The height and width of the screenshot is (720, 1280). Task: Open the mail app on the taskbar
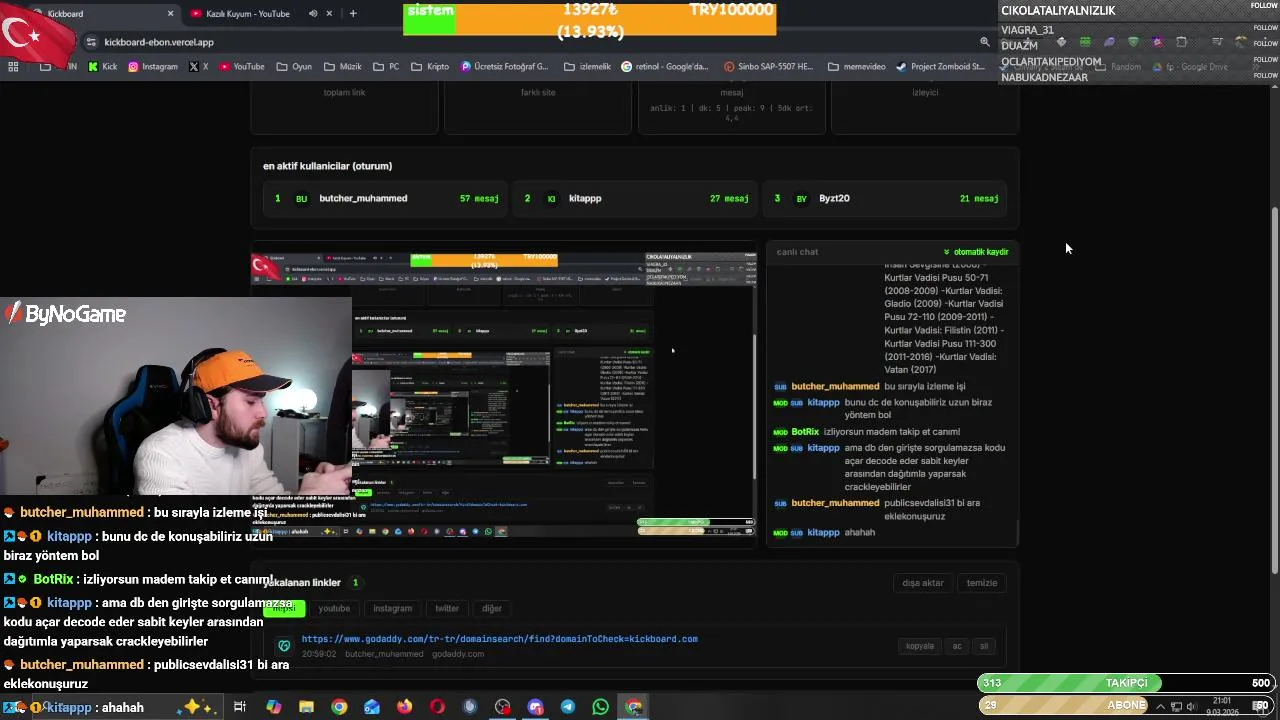[372, 707]
